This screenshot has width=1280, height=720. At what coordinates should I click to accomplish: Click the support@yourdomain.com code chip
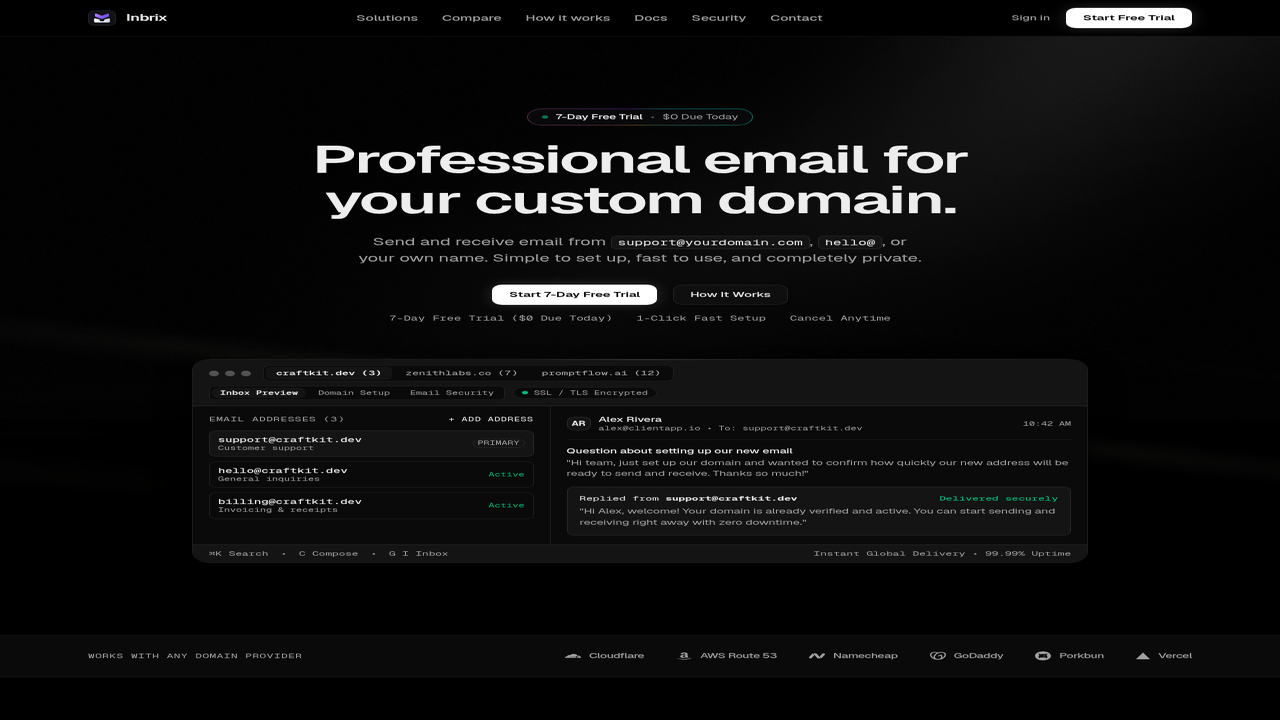tap(710, 242)
